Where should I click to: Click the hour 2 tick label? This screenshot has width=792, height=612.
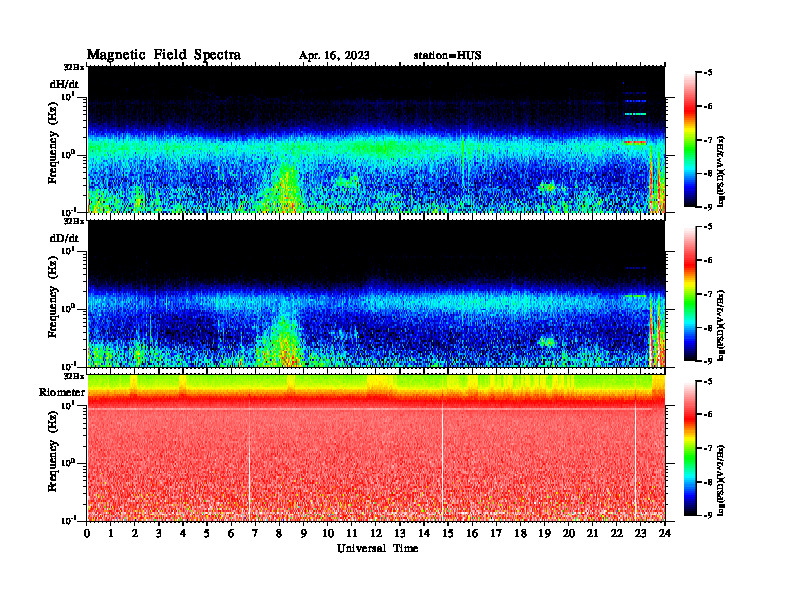point(135,533)
